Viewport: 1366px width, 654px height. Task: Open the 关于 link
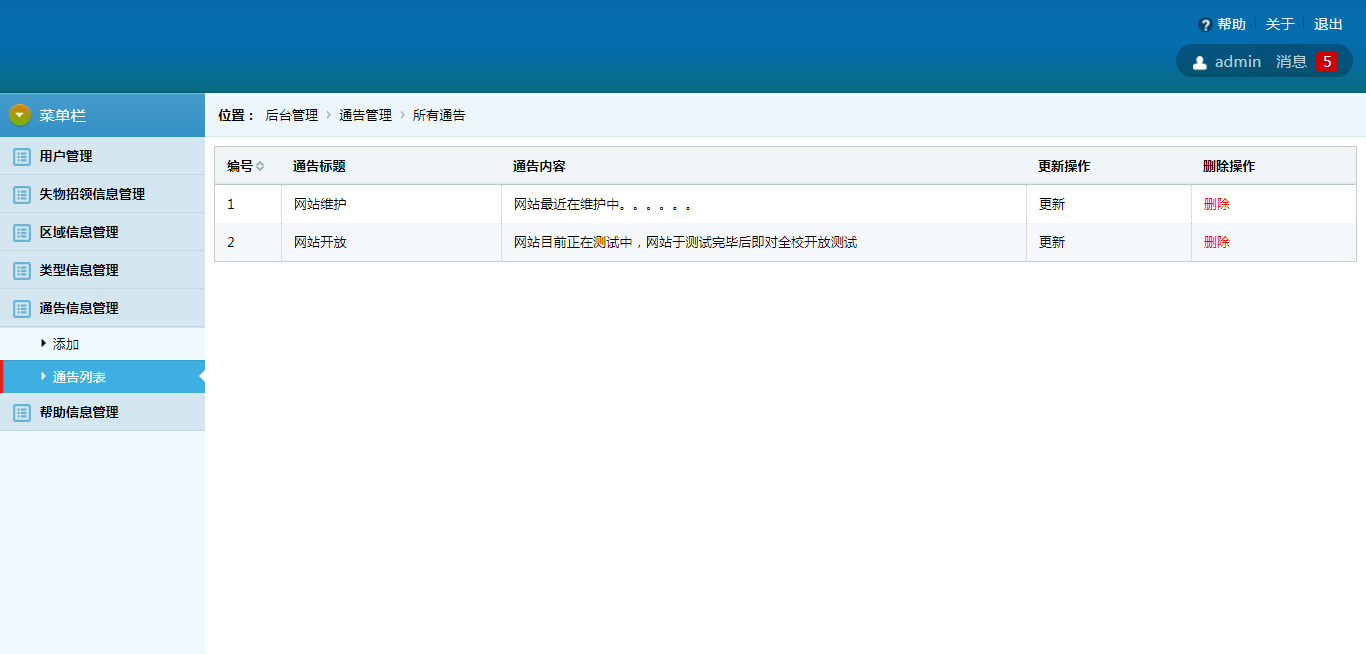(1280, 25)
